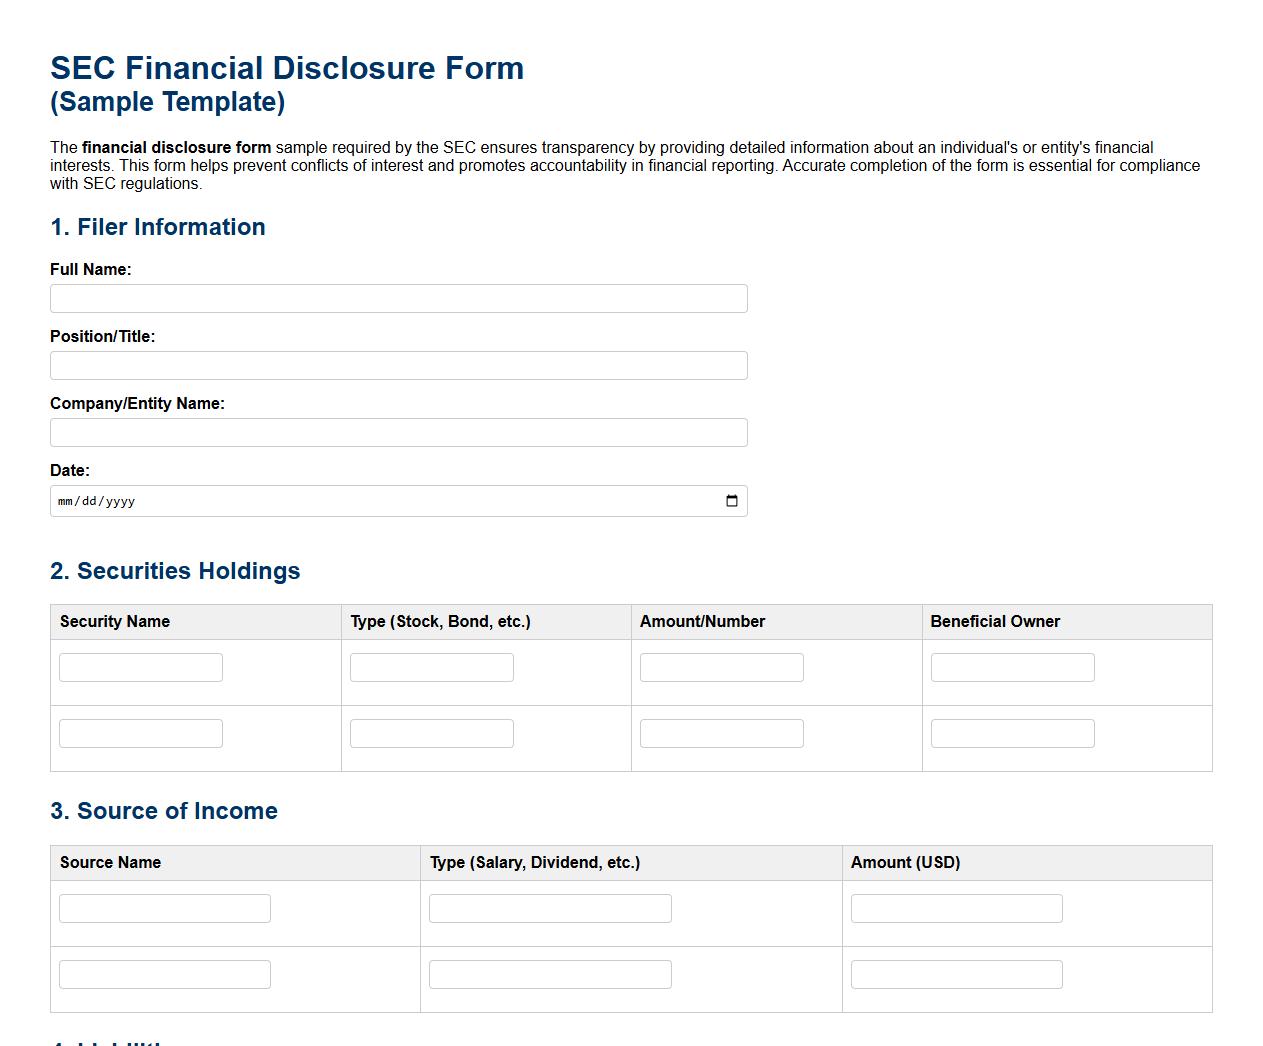Viewport: 1263px width, 1046px height.
Task: Click the Full Name input field
Action: [398, 298]
